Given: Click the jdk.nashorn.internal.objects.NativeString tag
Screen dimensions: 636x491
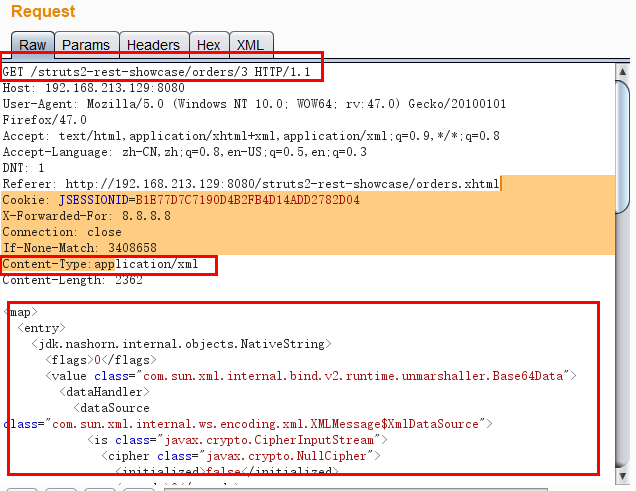Looking at the screenshot, I should (x=182, y=344).
